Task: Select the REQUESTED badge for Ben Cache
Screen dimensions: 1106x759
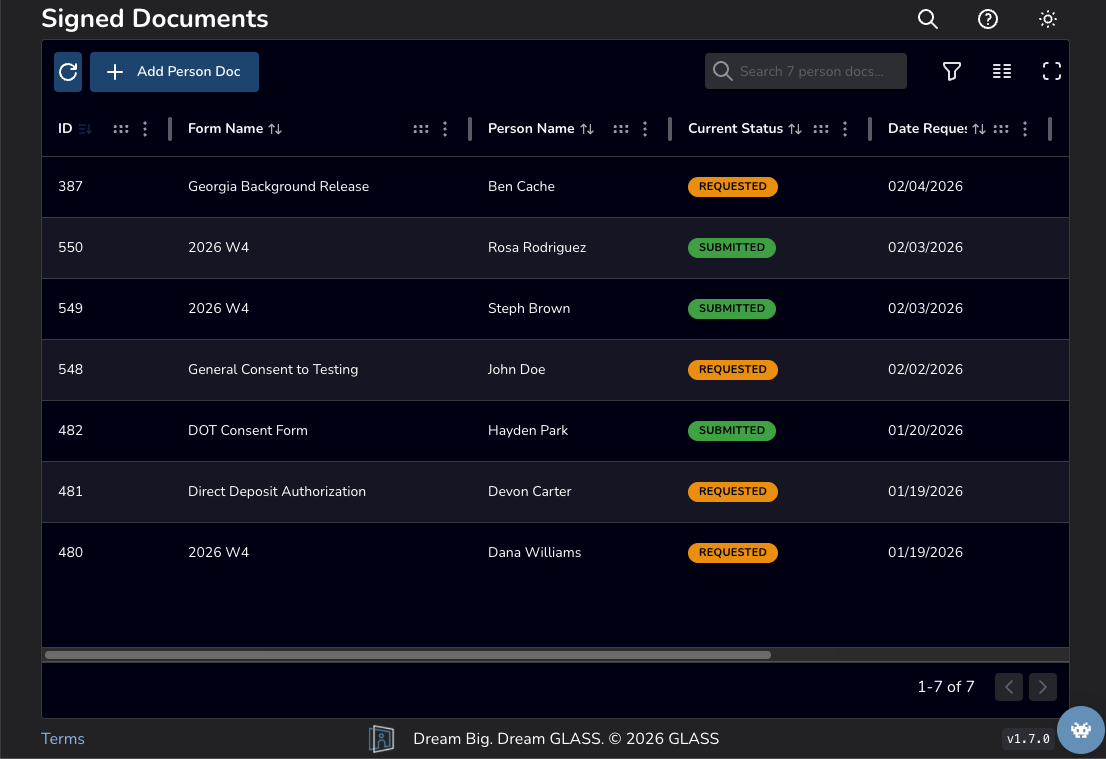Action: point(733,186)
